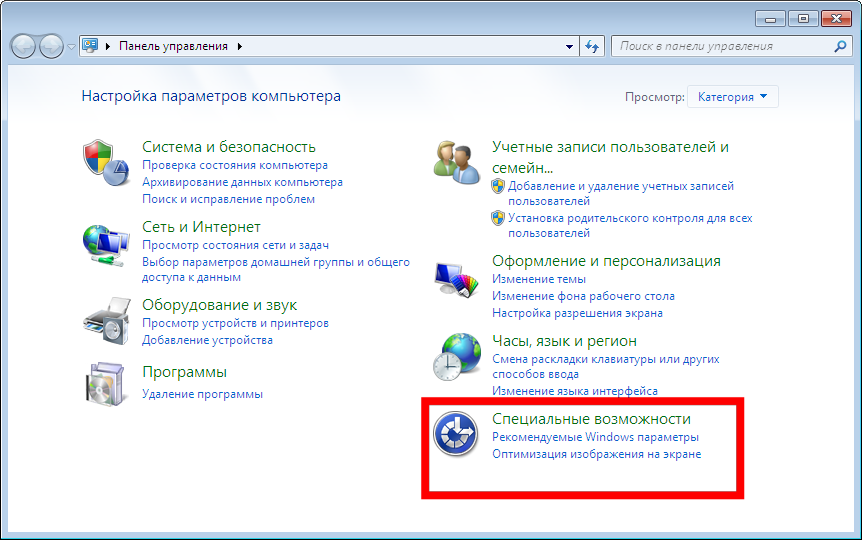862x540 pixels.
Task: Open Изменение фона рабочего стола
Action: (583, 296)
